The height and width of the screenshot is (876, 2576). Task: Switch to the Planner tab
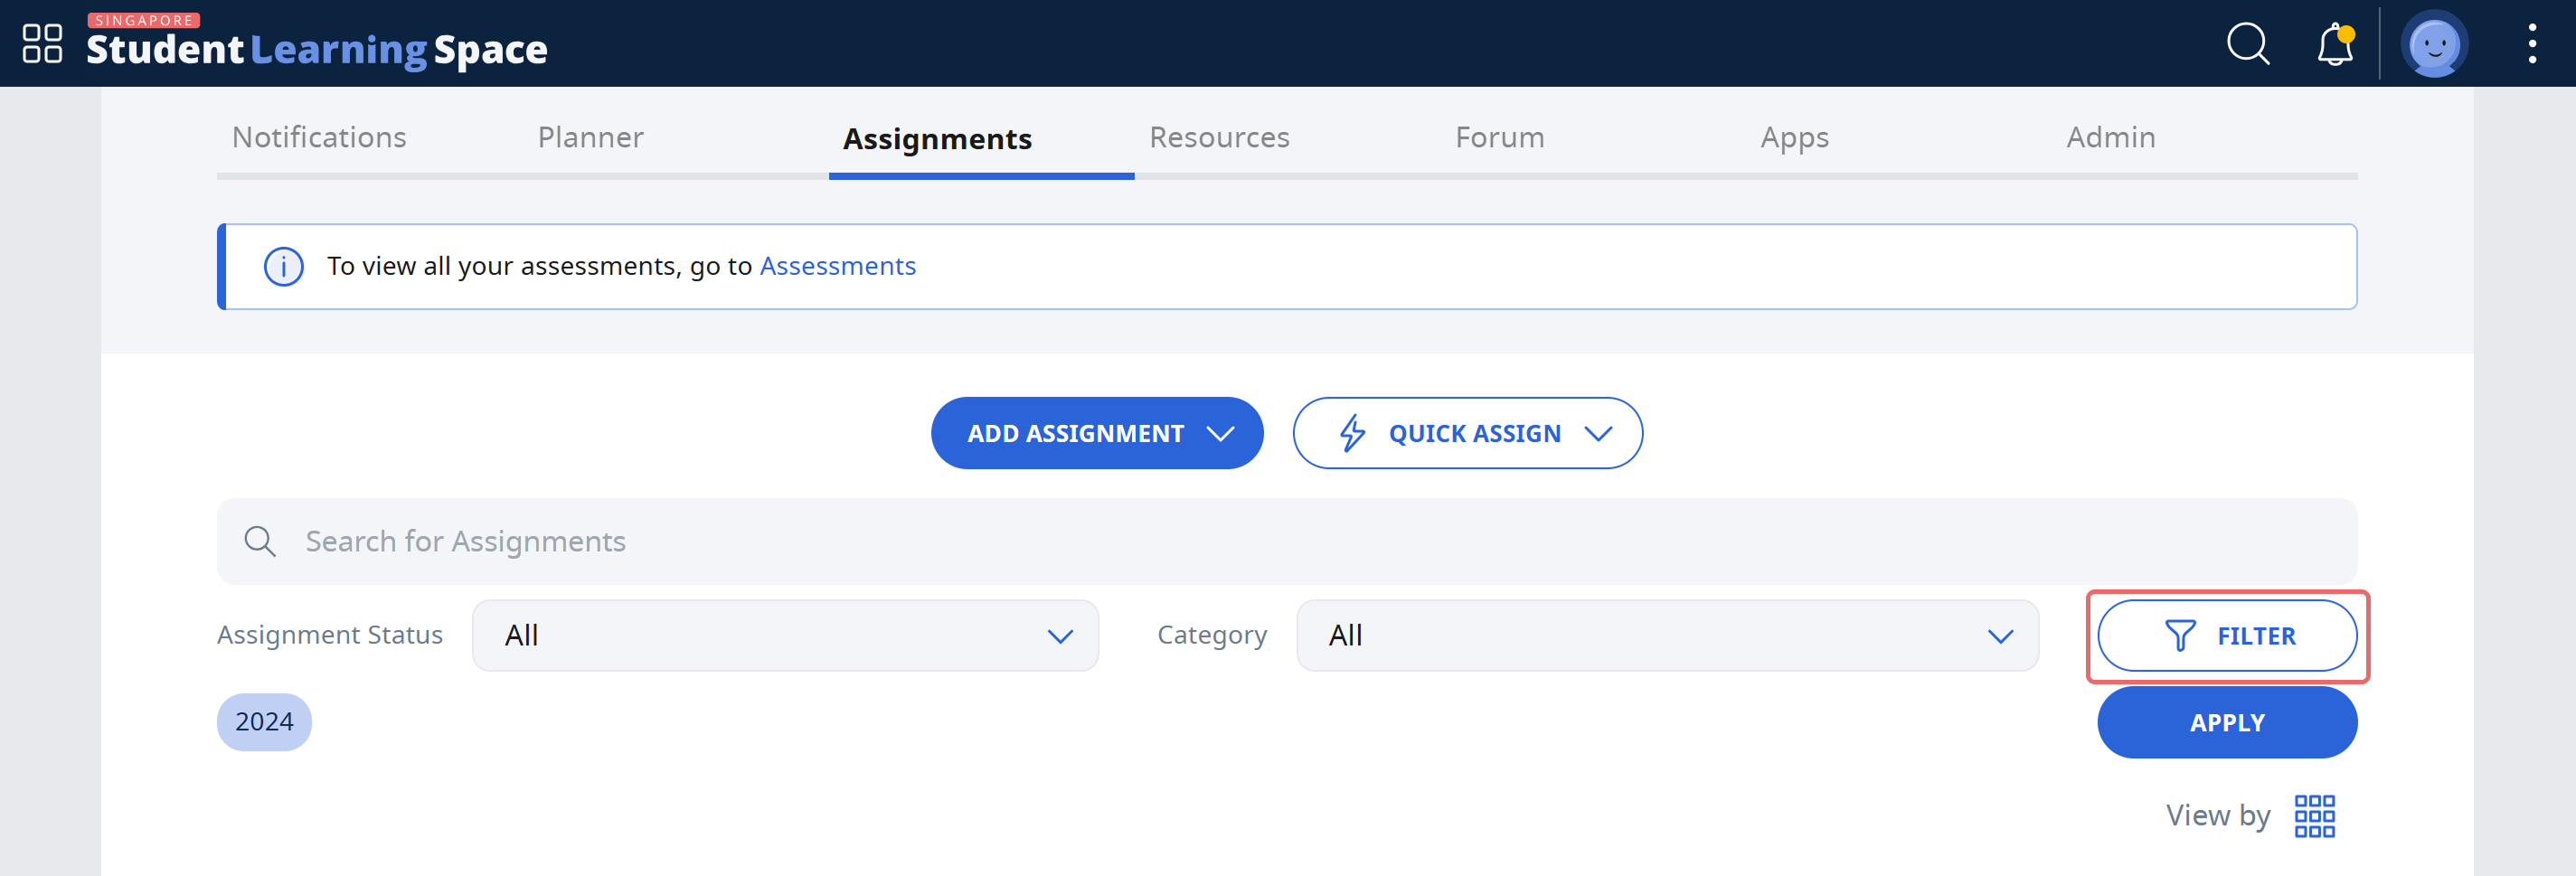590,138
